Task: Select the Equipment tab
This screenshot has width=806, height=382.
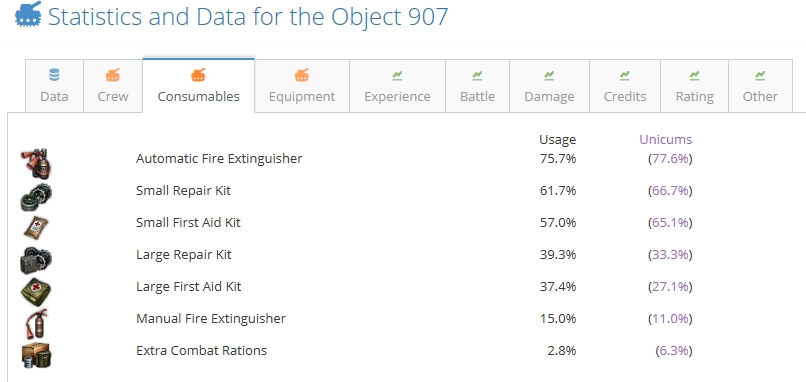Action: (x=302, y=86)
